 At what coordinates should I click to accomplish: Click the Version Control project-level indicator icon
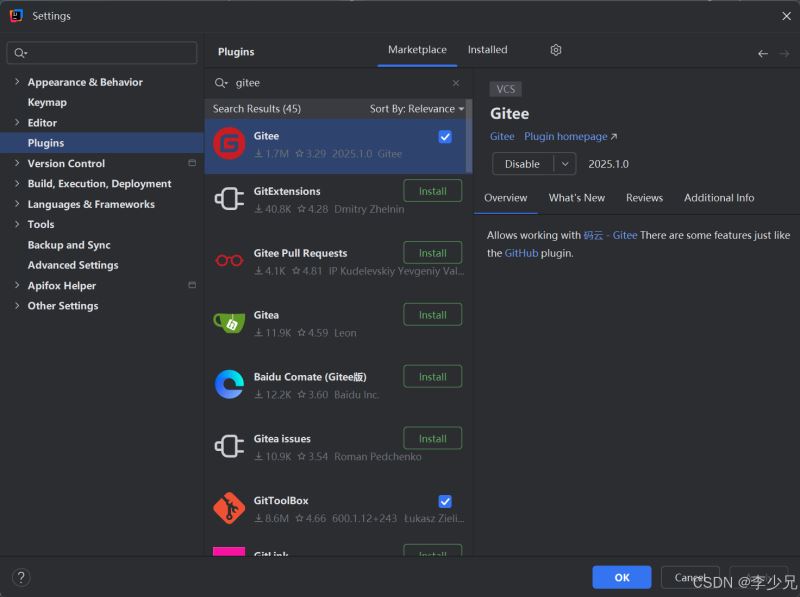pyautogui.click(x=192, y=163)
